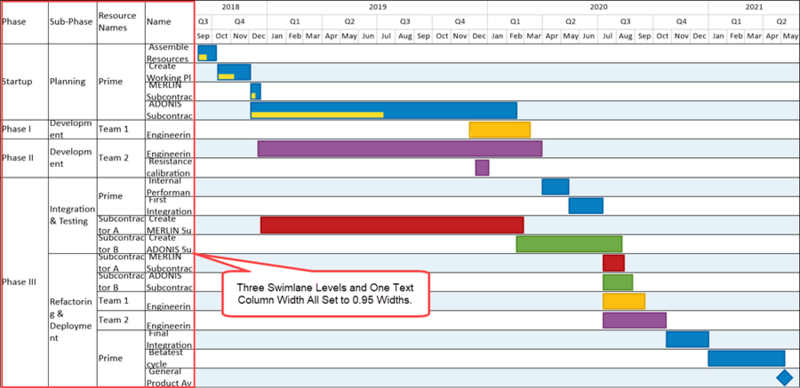Click the "Startup" phase cell
800x388 pixels.
point(26,82)
